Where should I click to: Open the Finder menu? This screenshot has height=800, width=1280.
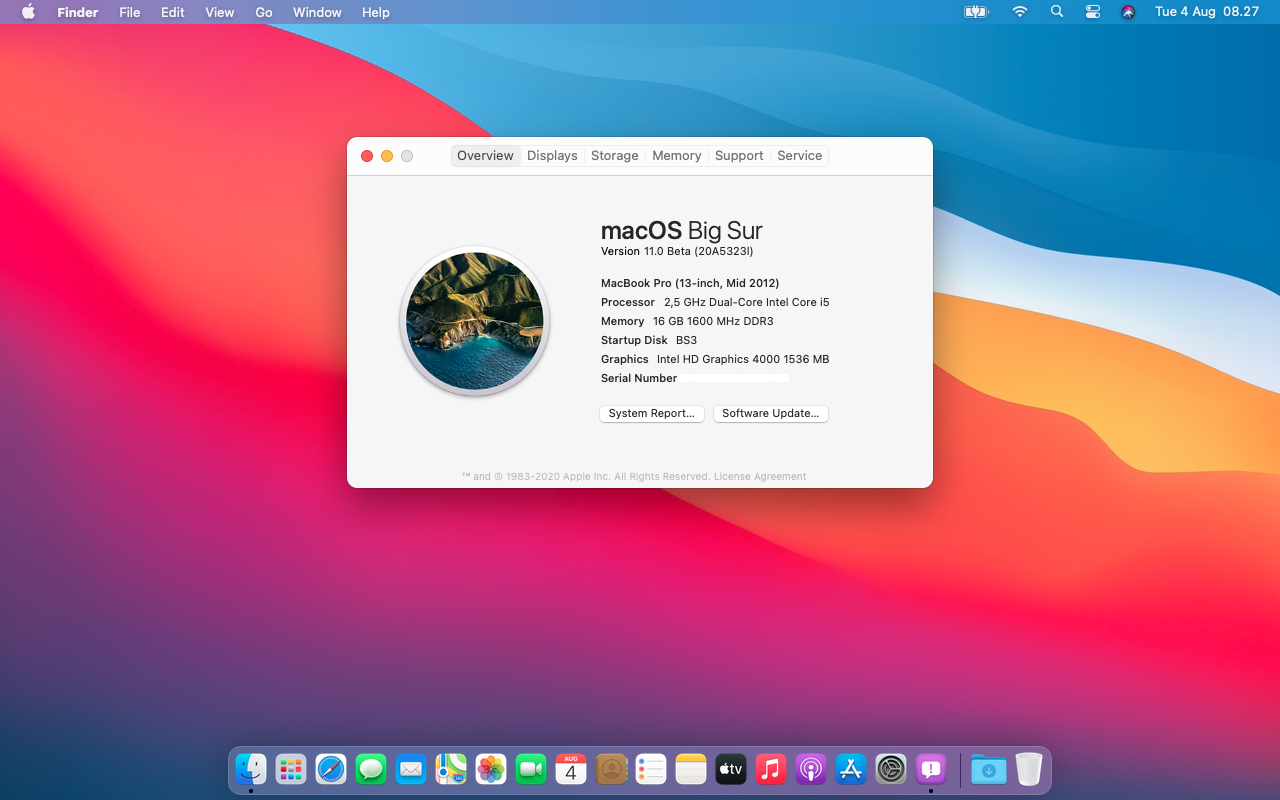click(x=77, y=12)
